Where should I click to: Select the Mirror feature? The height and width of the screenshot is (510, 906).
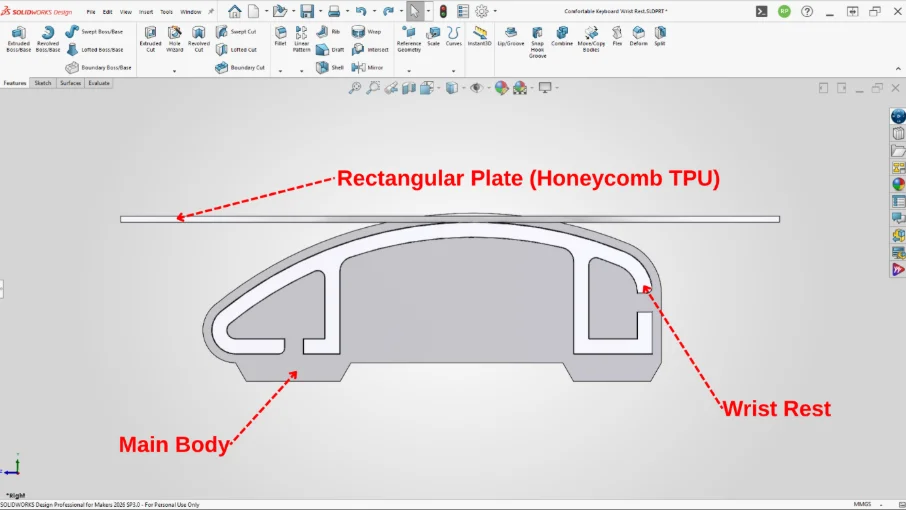(x=367, y=68)
